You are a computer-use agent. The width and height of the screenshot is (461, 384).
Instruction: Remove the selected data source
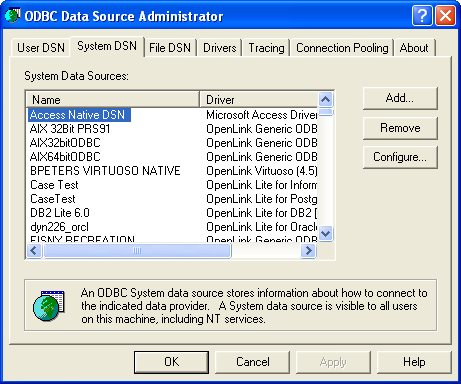click(400, 128)
